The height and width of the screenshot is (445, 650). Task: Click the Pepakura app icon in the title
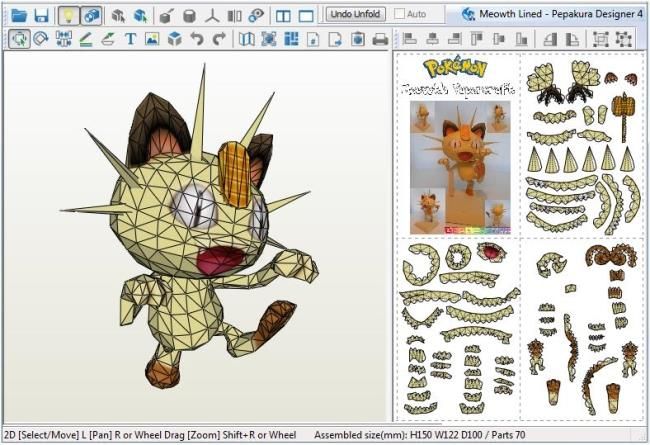pos(468,14)
